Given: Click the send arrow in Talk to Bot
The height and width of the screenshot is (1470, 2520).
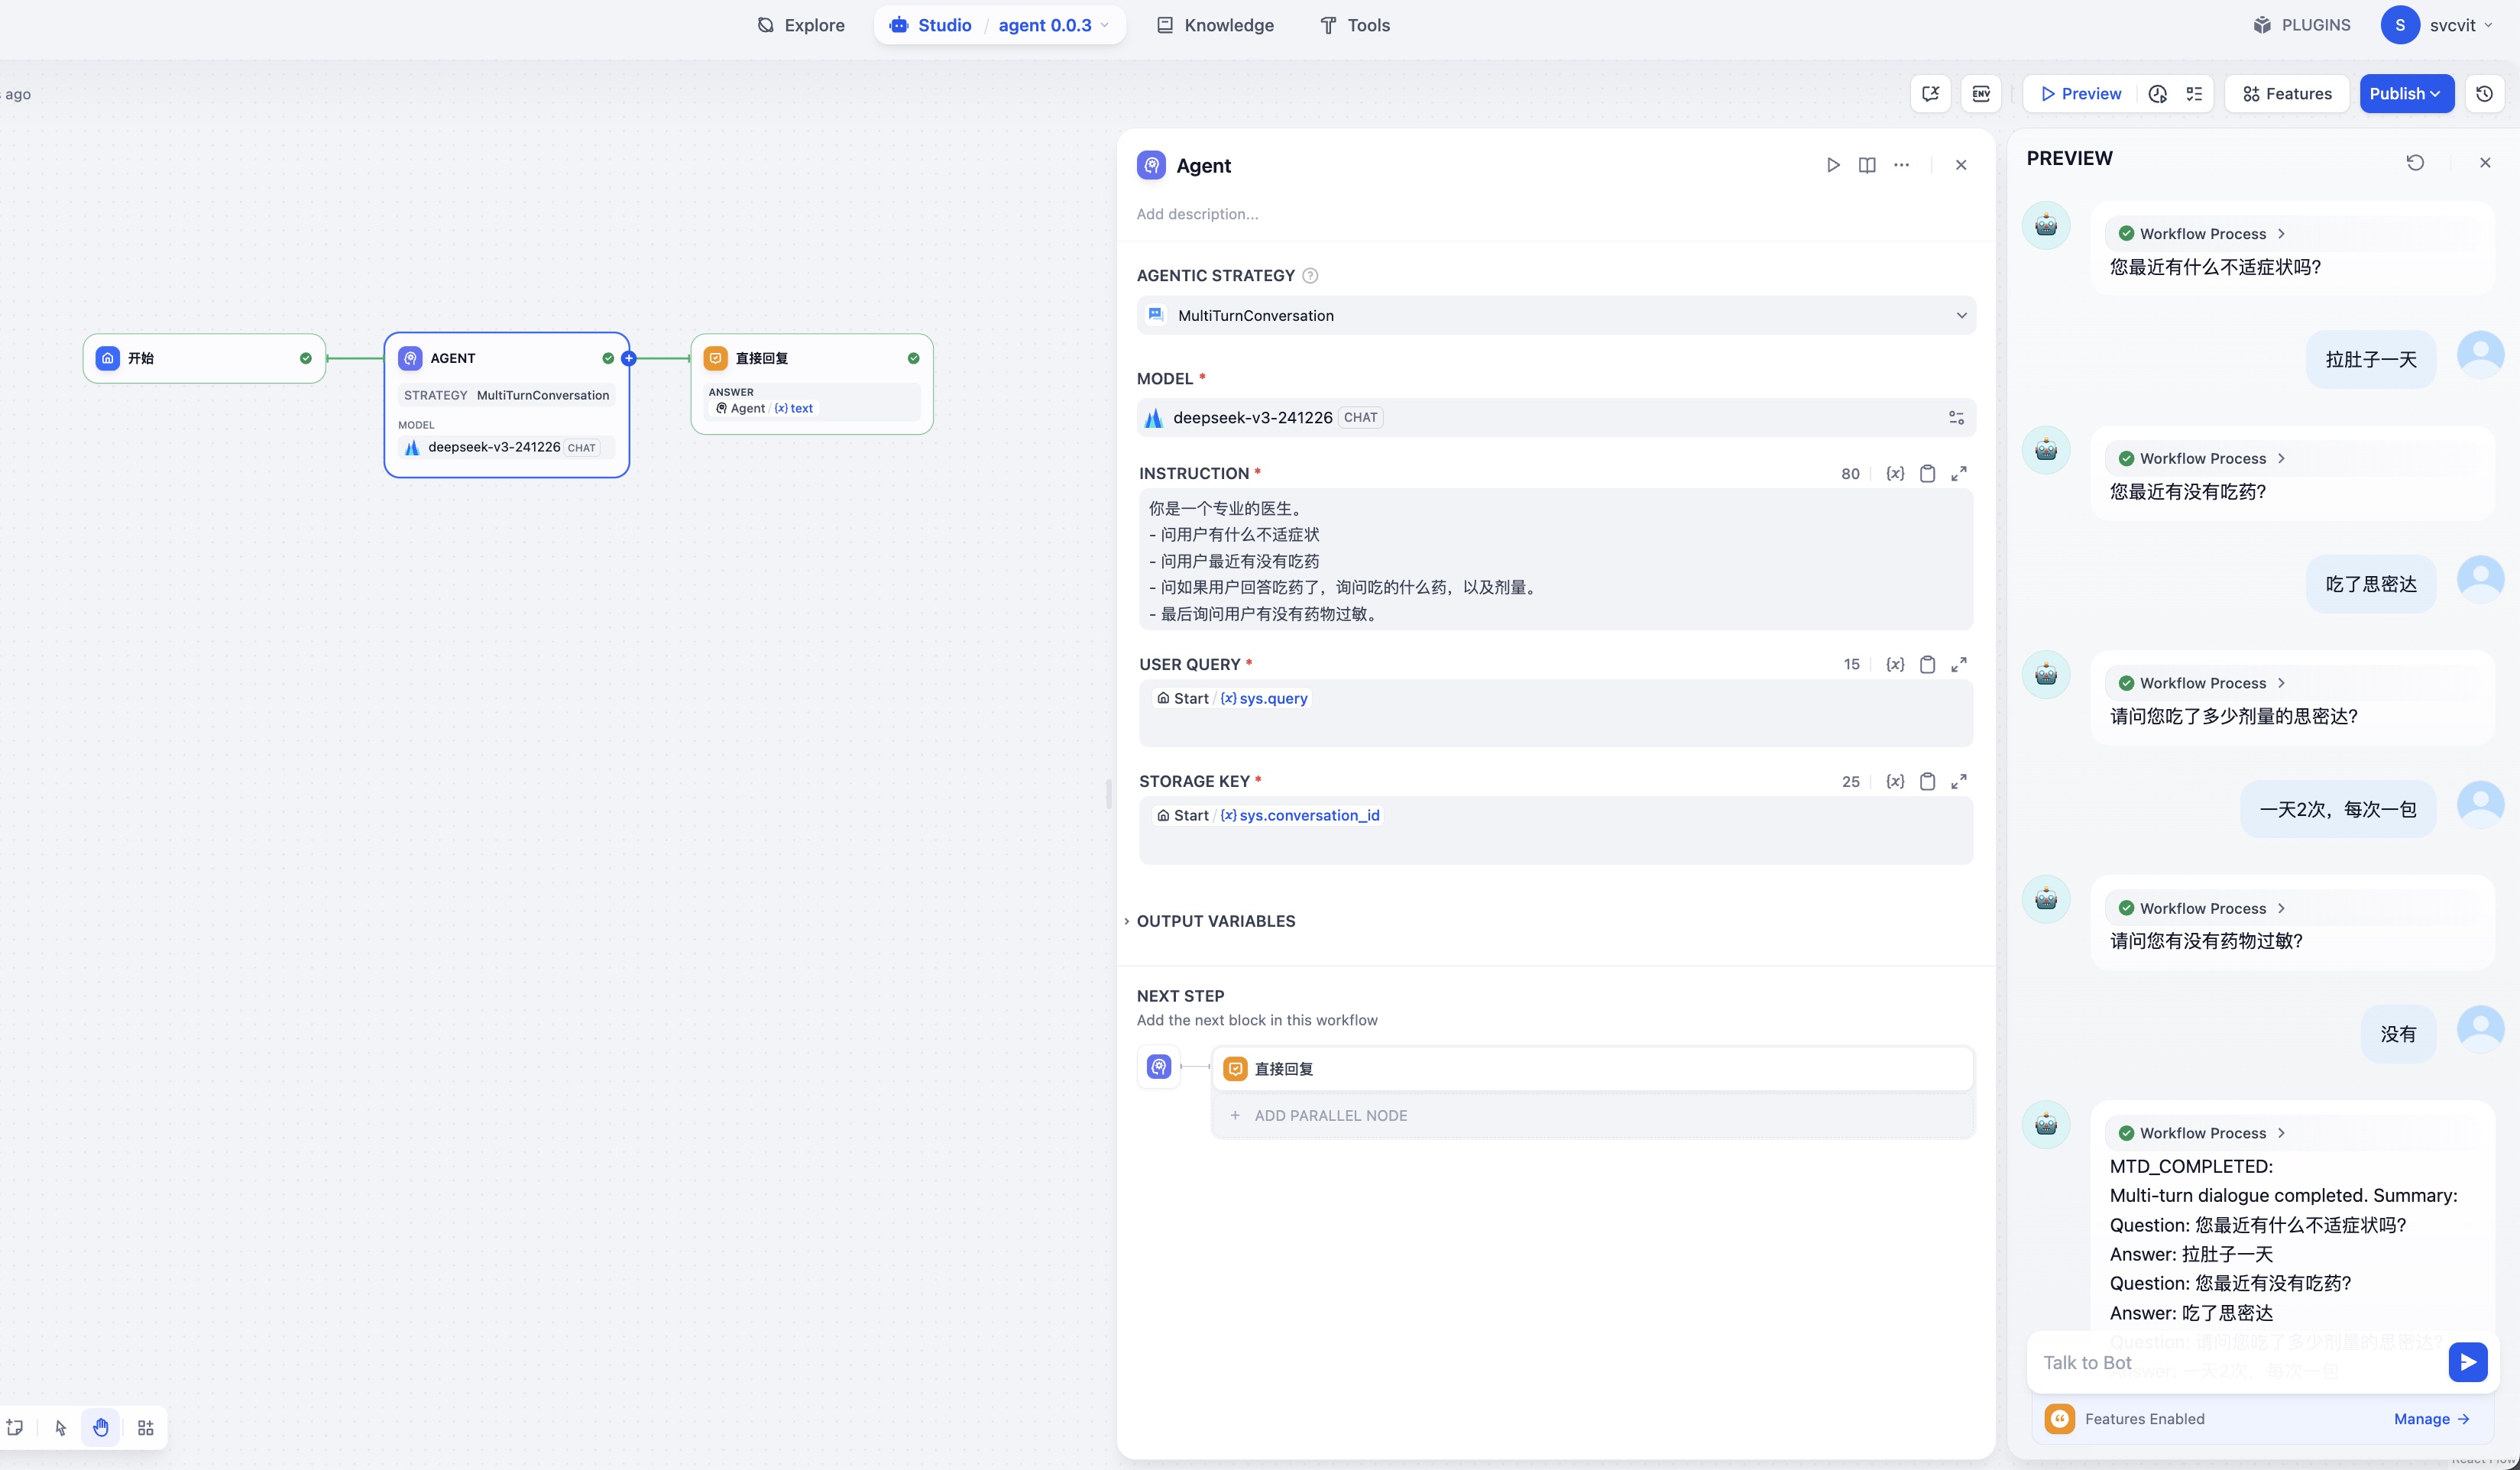Looking at the screenshot, I should [x=2467, y=1362].
